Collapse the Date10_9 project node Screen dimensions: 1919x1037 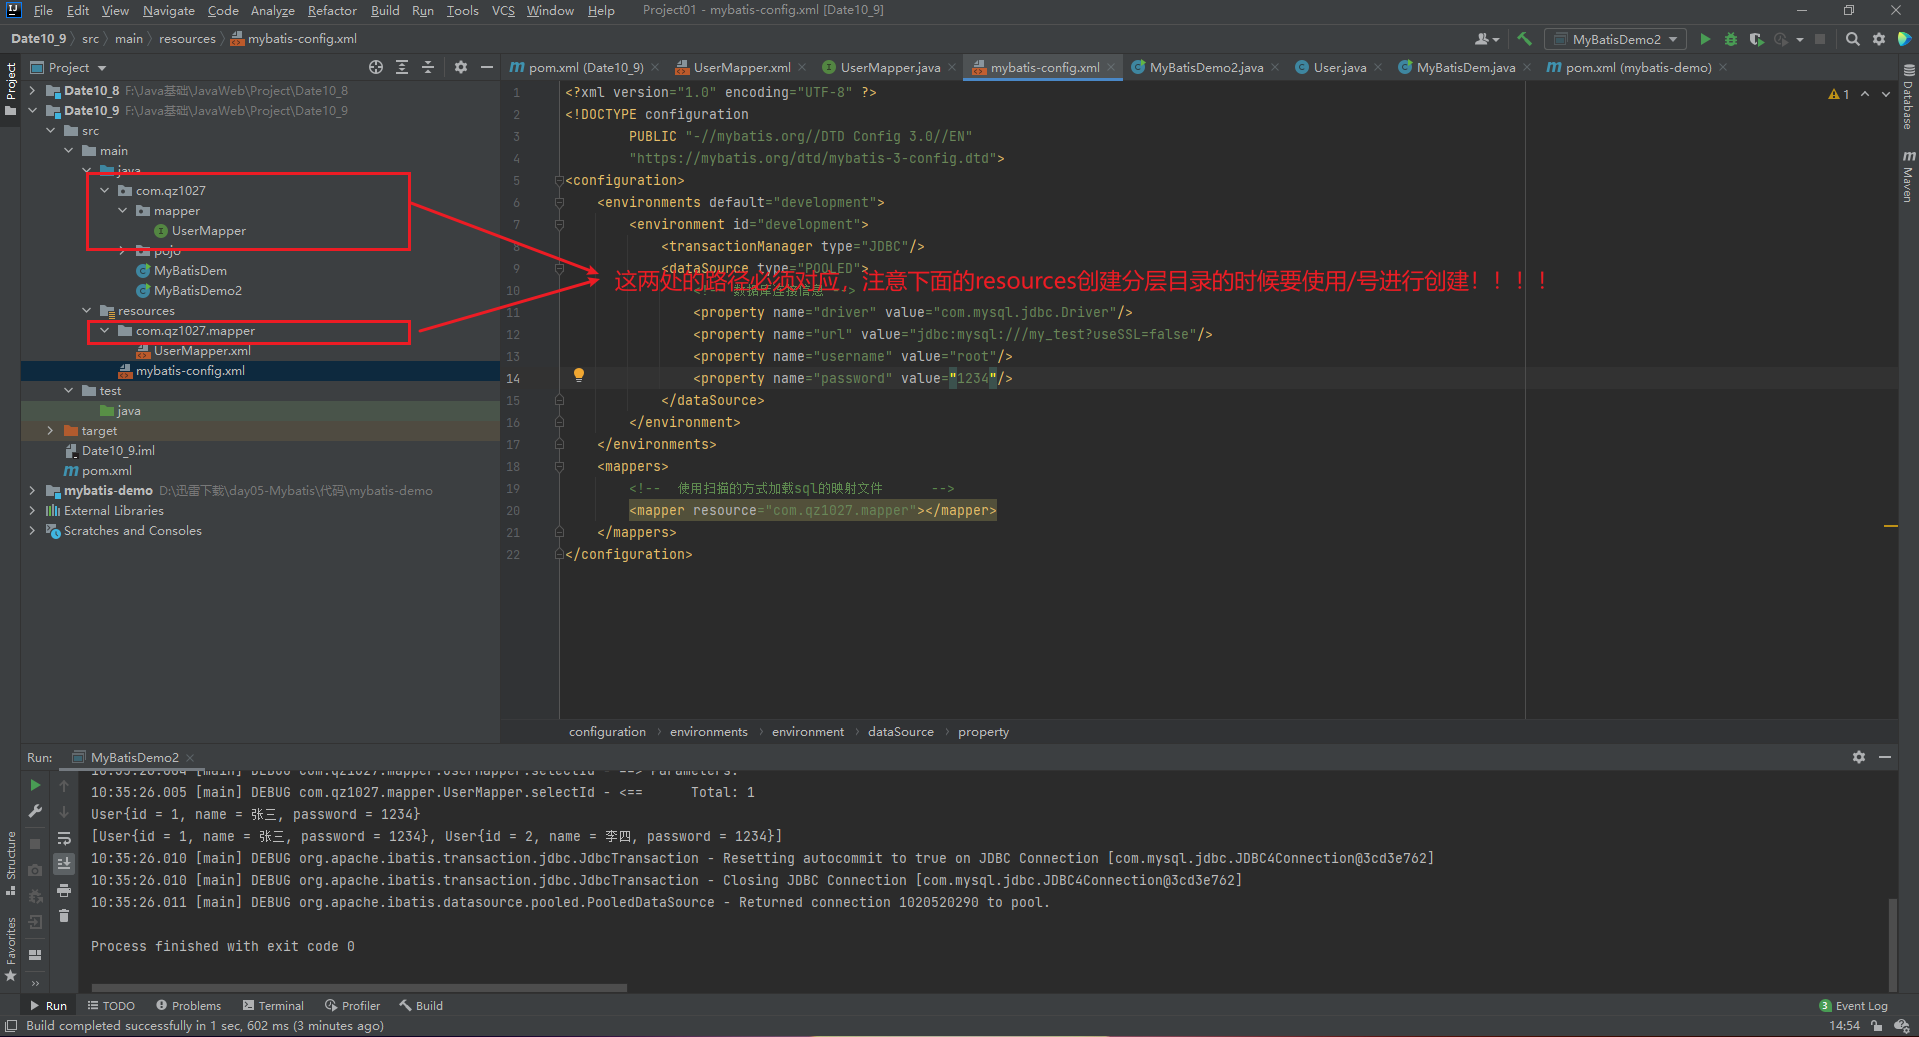33,110
